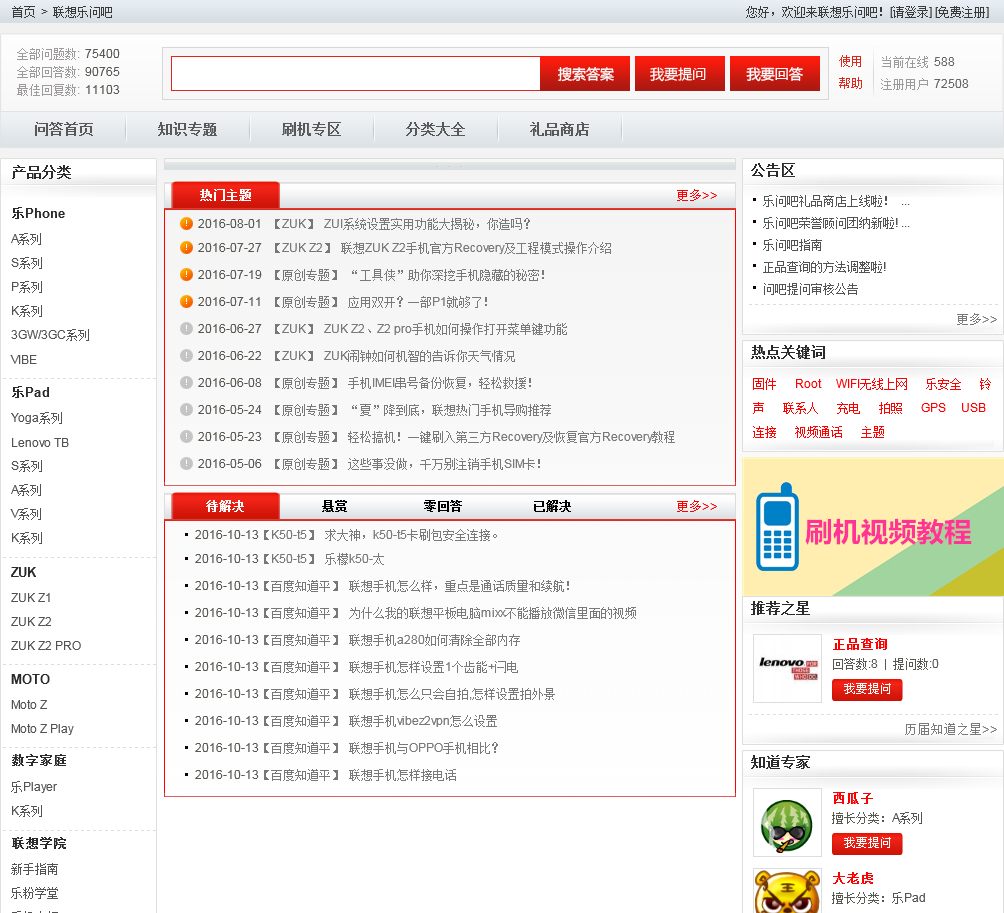The width and height of the screenshot is (1004, 913).
Task: Open the 乐Phone category heading
Action: click(x=38, y=213)
